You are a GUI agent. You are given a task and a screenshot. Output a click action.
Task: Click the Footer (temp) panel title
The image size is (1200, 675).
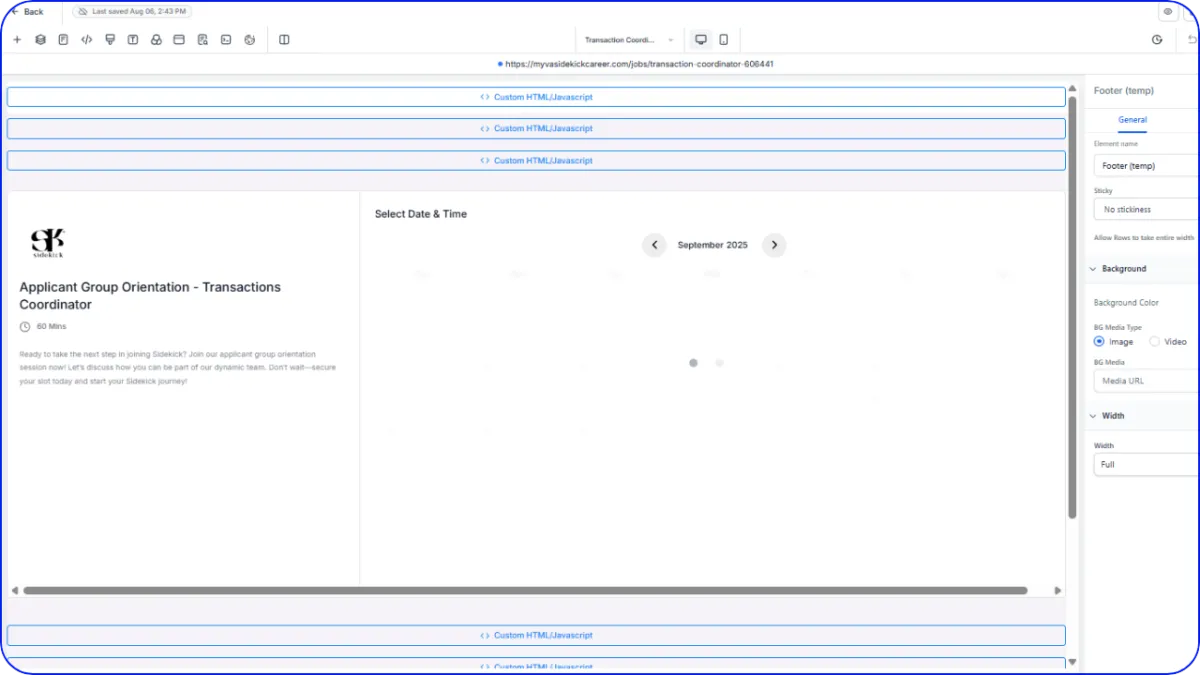click(1124, 91)
